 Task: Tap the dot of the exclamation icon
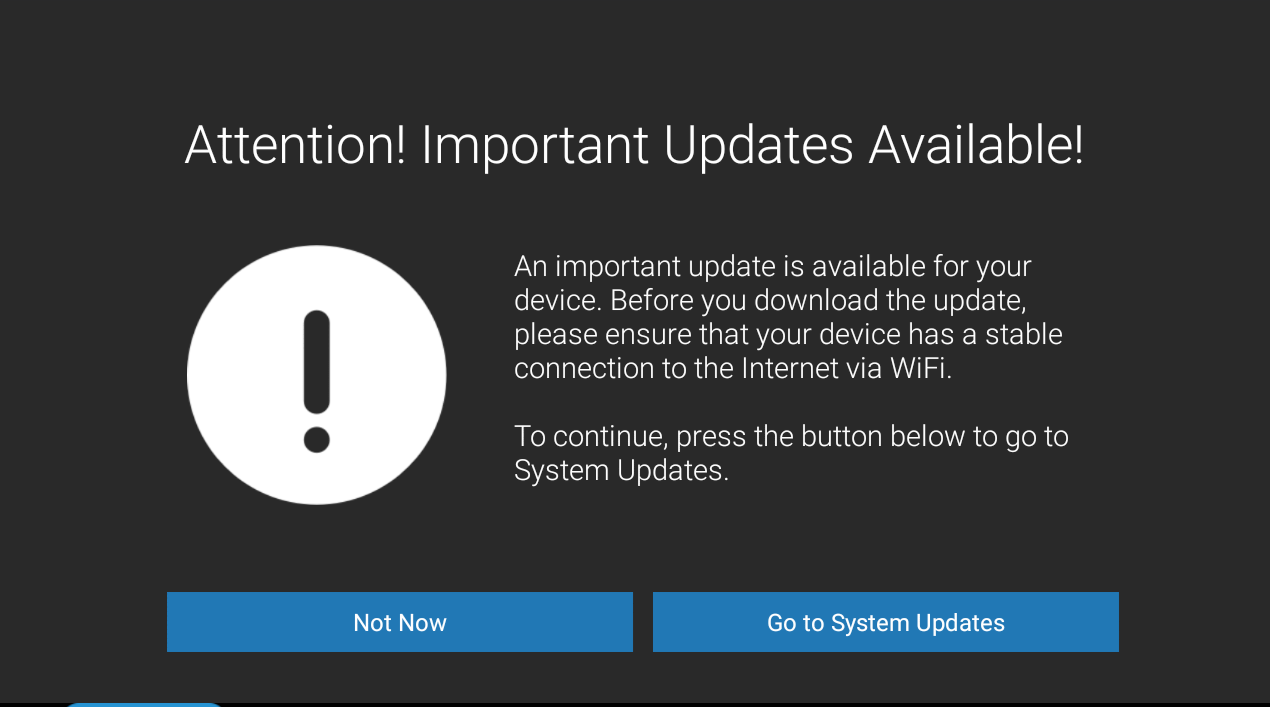pos(317,439)
